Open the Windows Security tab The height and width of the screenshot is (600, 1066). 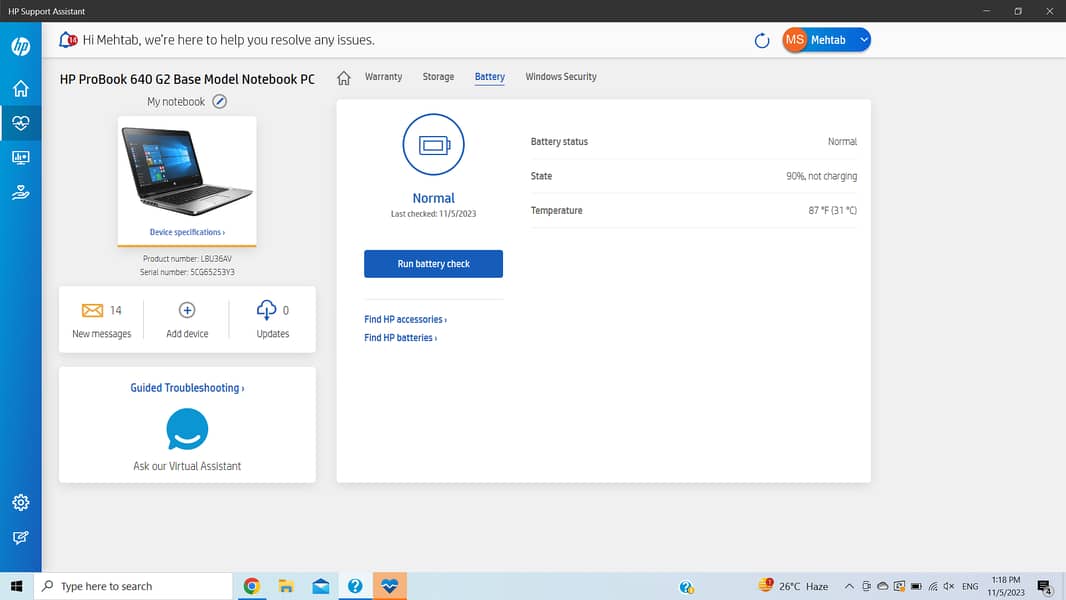561,77
